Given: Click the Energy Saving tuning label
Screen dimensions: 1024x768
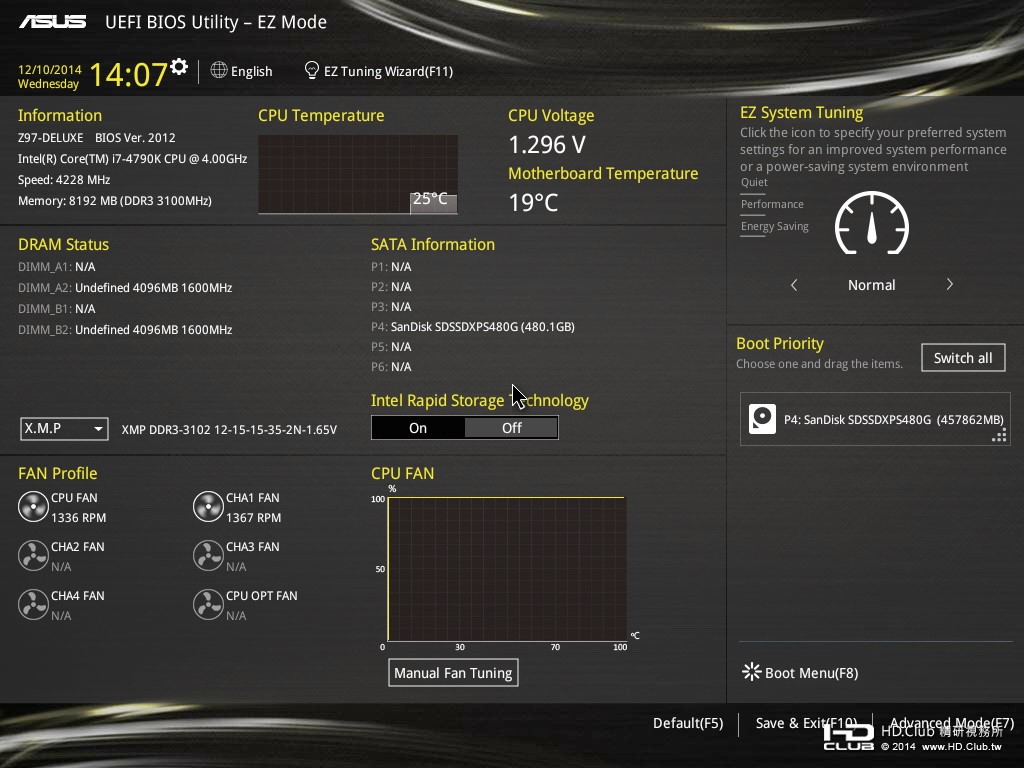Looking at the screenshot, I should [x=775, y=227].
